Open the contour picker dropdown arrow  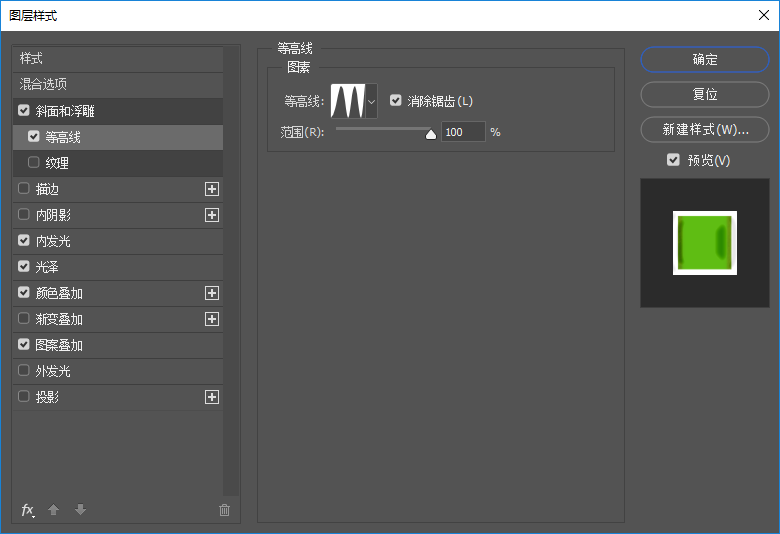click(371, 102)
